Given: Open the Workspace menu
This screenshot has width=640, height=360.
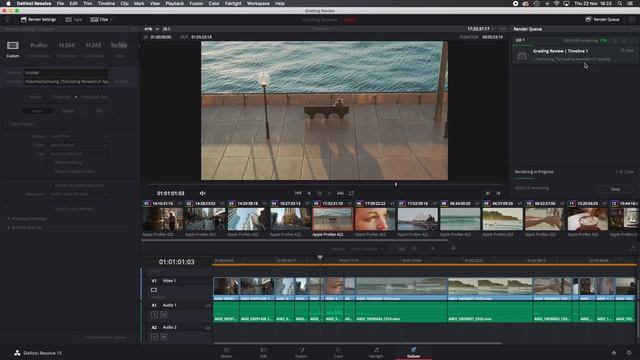Looking at the screenshot, I should (258, 3).
